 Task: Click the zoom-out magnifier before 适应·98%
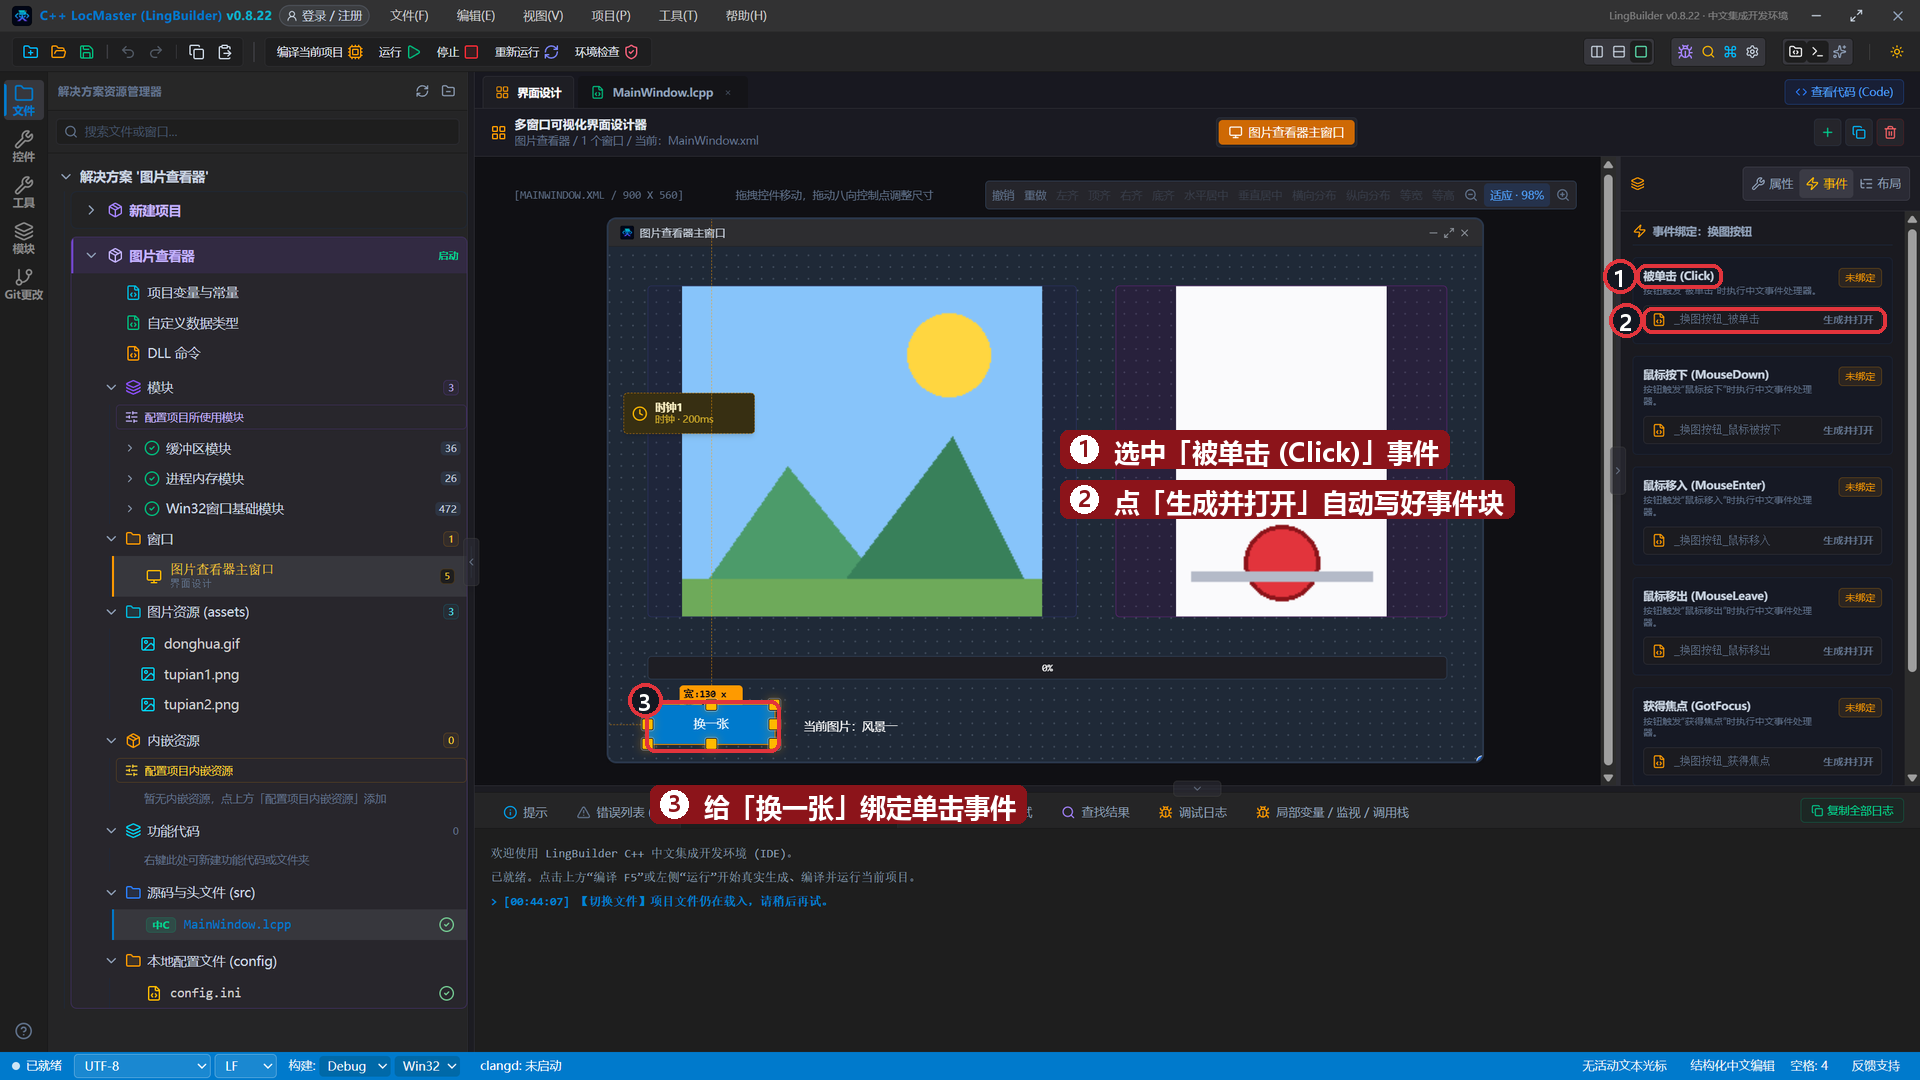(x=1471, y=195)
